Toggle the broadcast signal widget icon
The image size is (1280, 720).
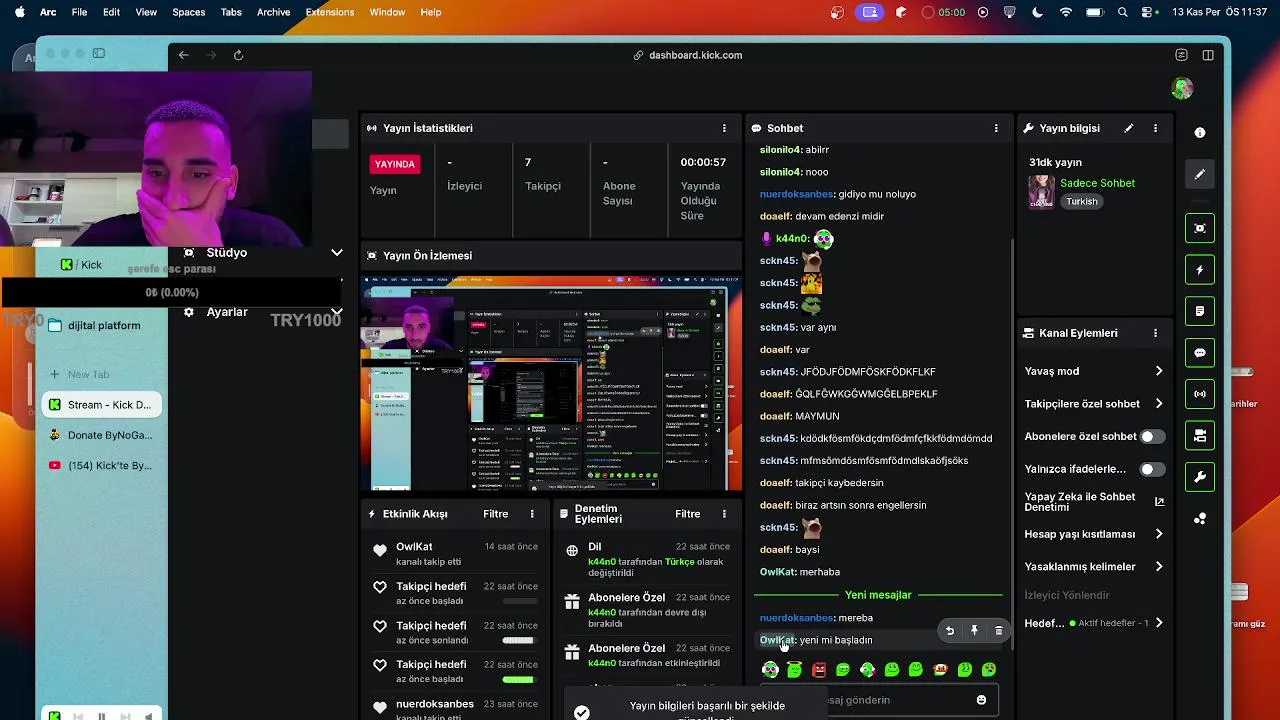click(x=1200, y=394)
